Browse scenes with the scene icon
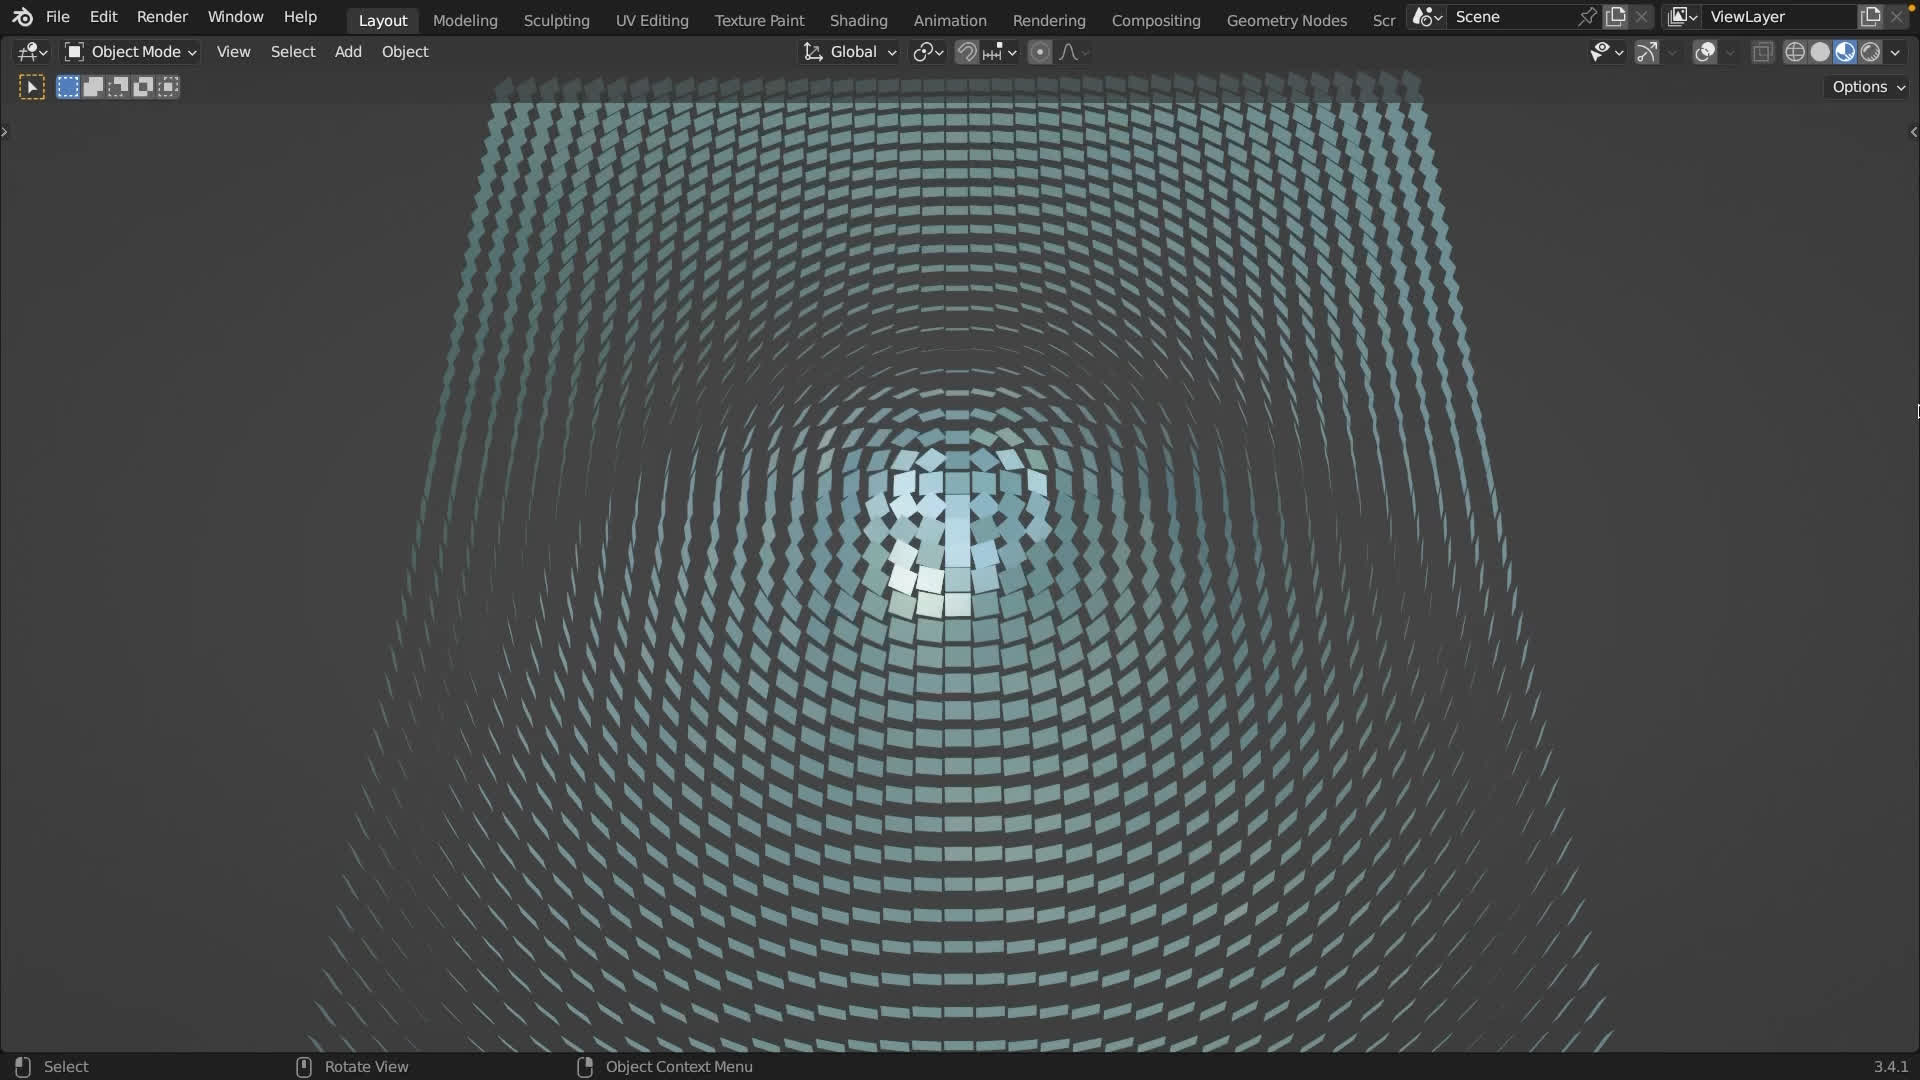The image size is (1920, 1080). coord(1427,17)
